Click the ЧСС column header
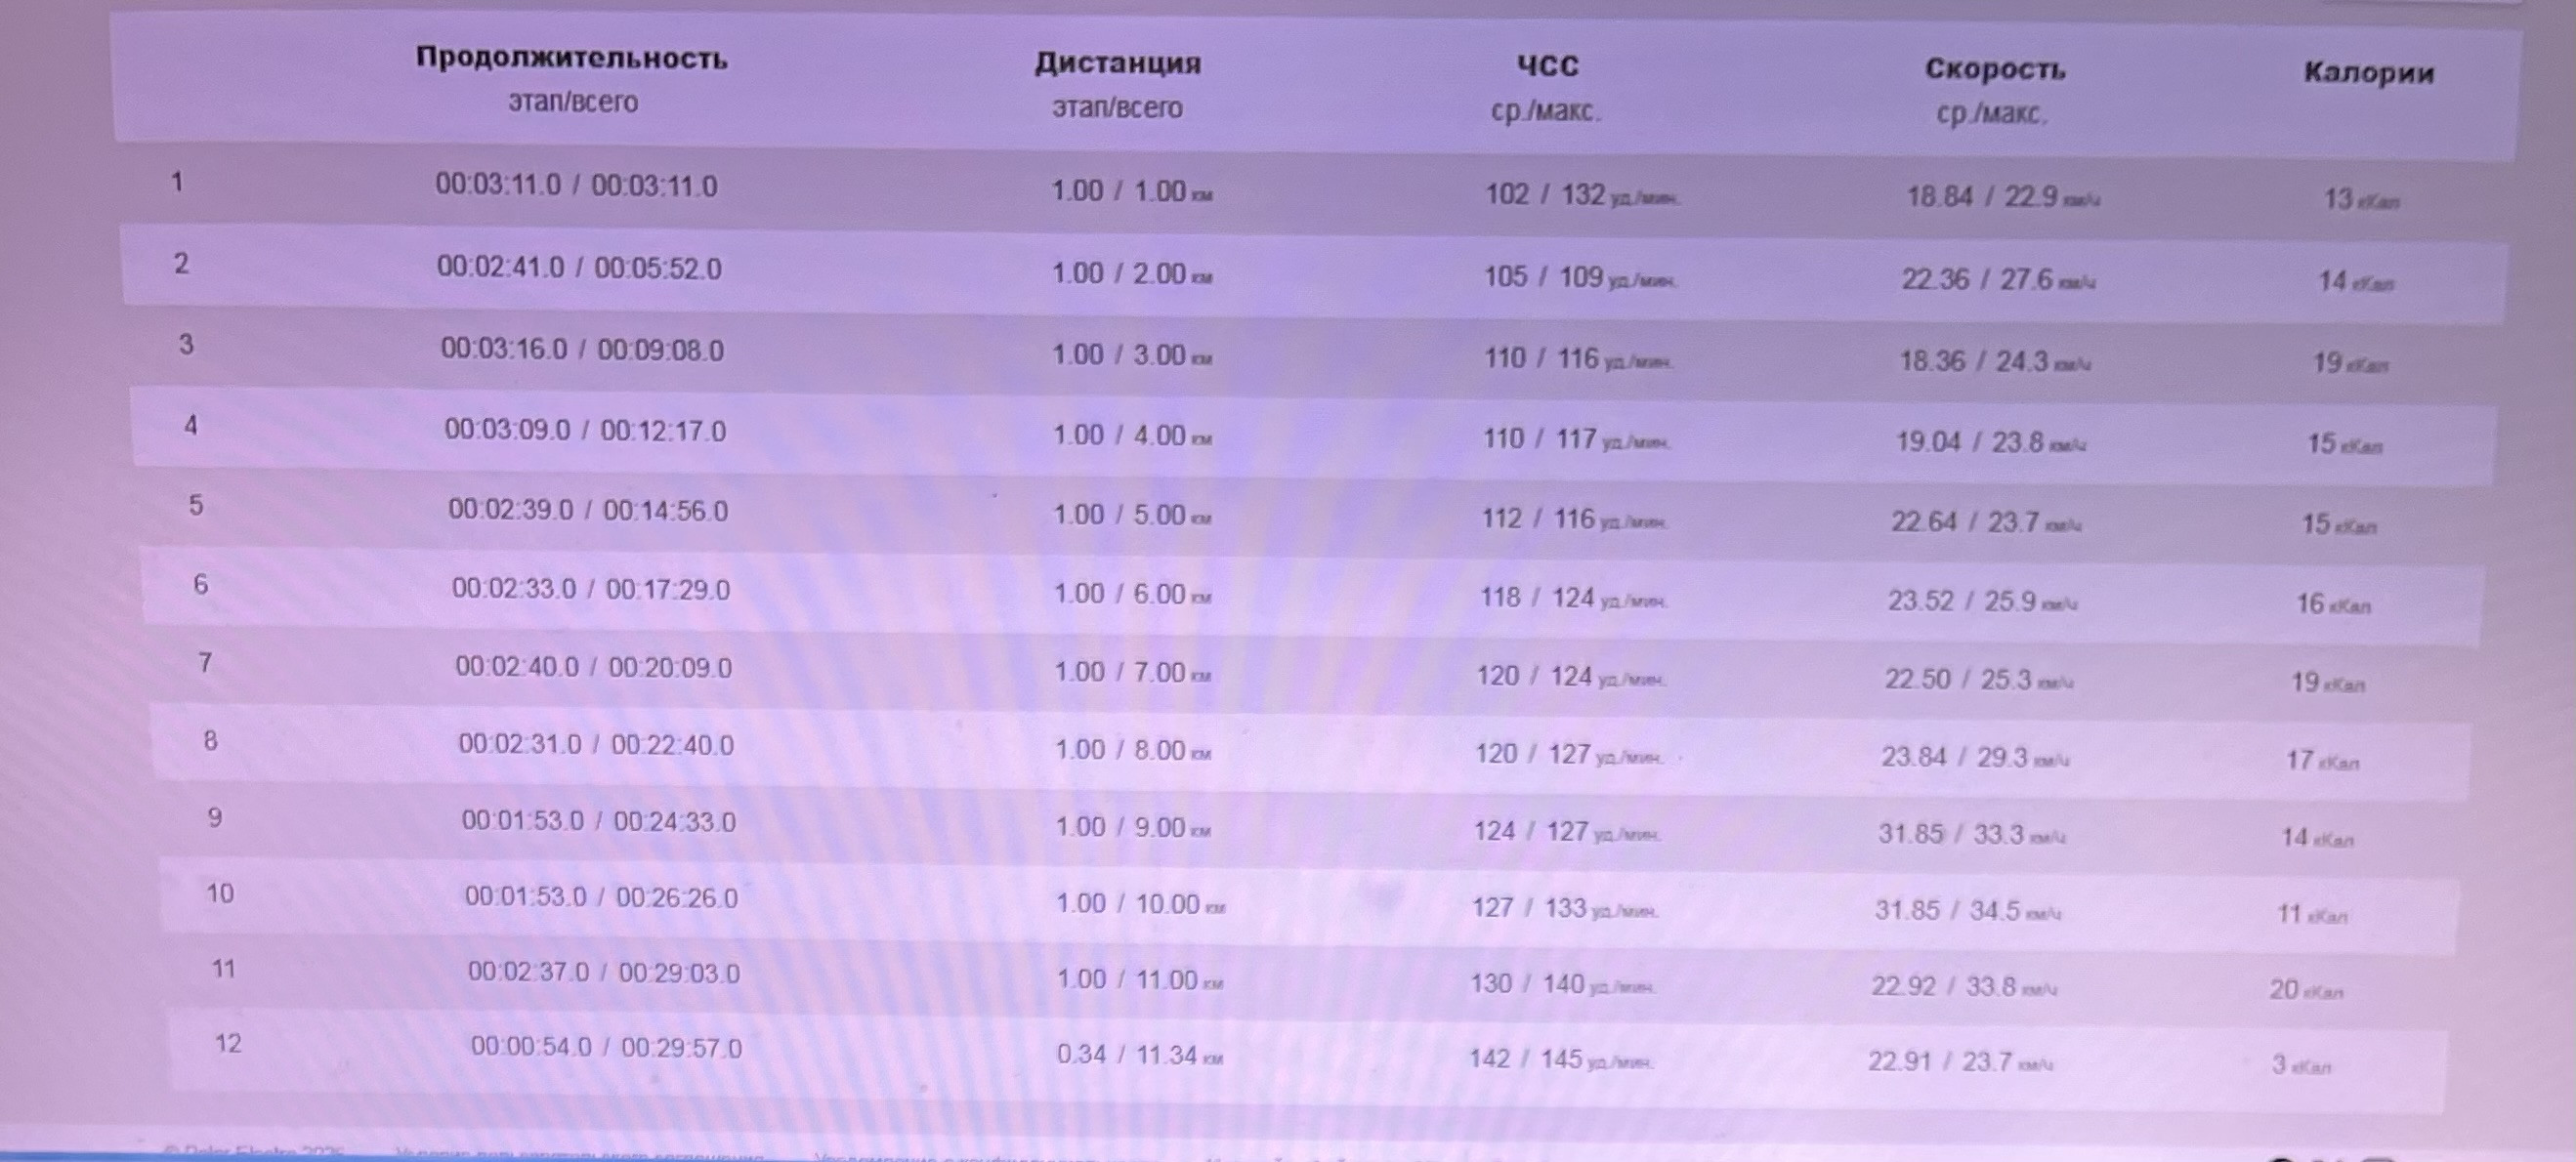 pyautogui.click(x=1547, y=66)
